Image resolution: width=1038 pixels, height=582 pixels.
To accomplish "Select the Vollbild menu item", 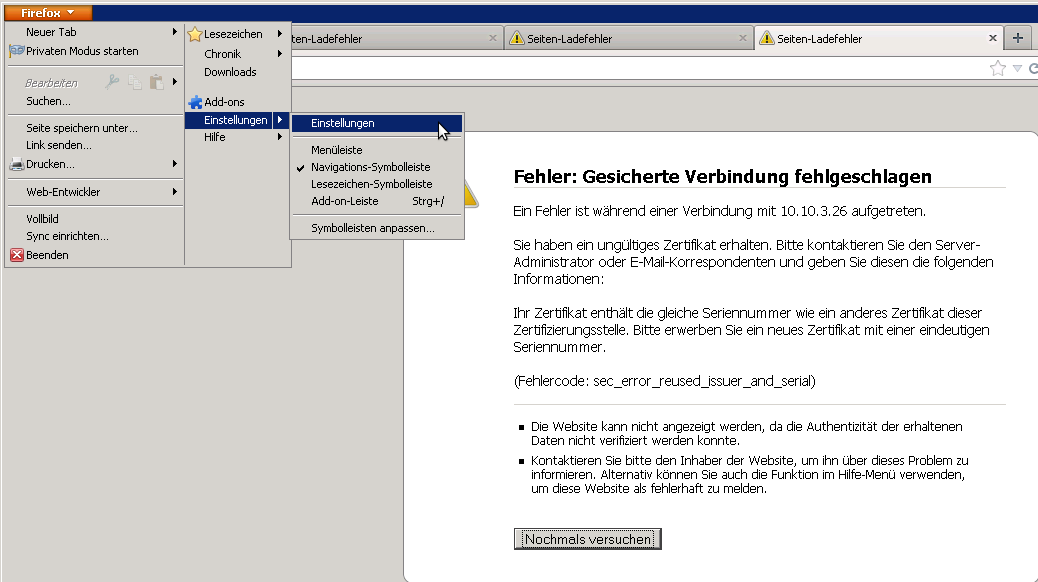I will coord(42,219).
